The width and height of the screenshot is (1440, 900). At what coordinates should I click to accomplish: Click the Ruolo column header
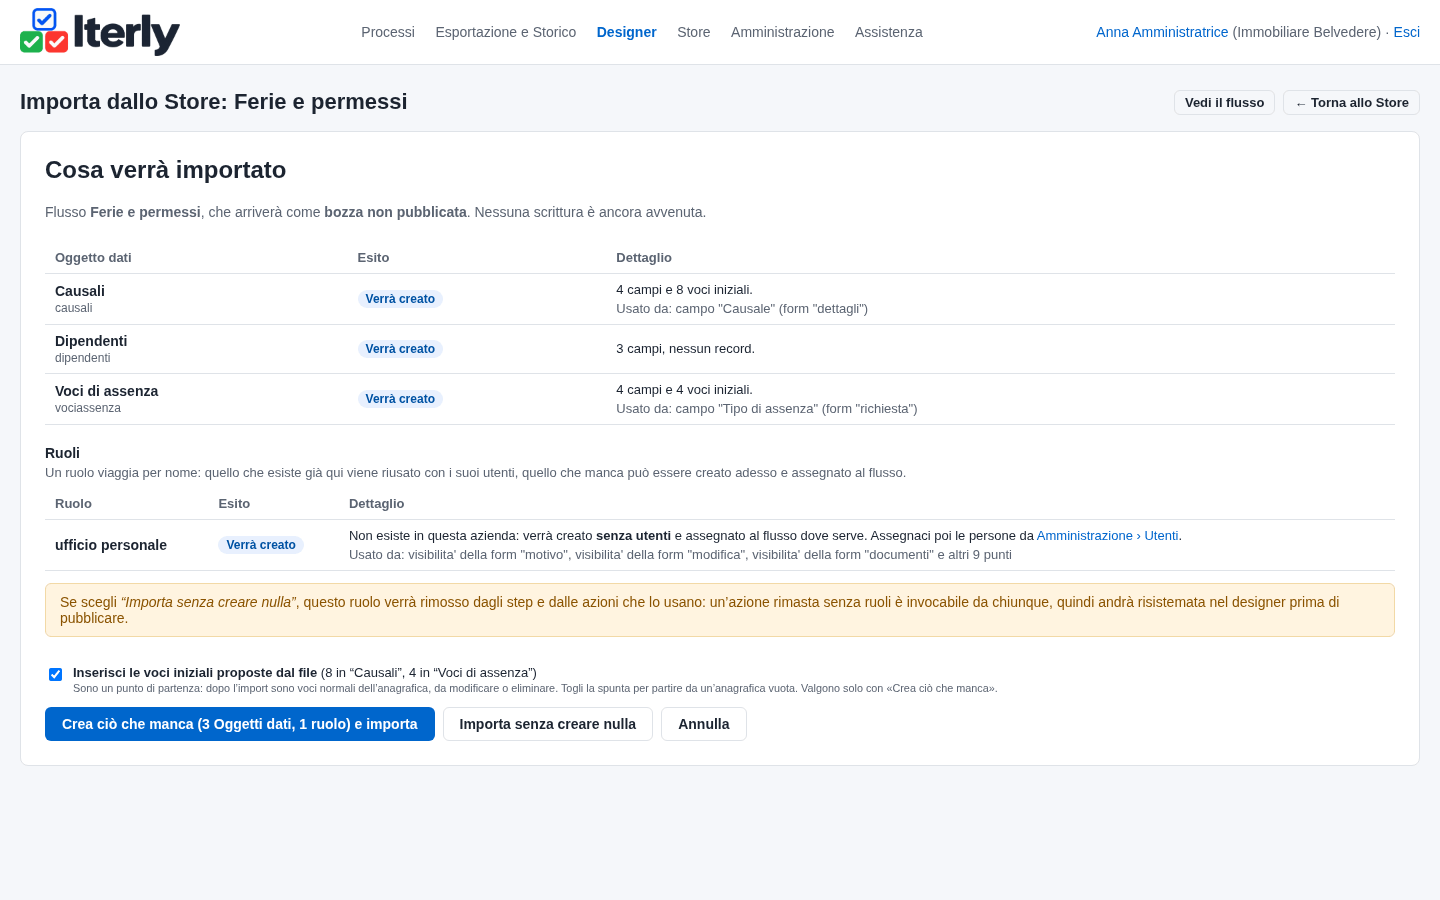point(73,504)
